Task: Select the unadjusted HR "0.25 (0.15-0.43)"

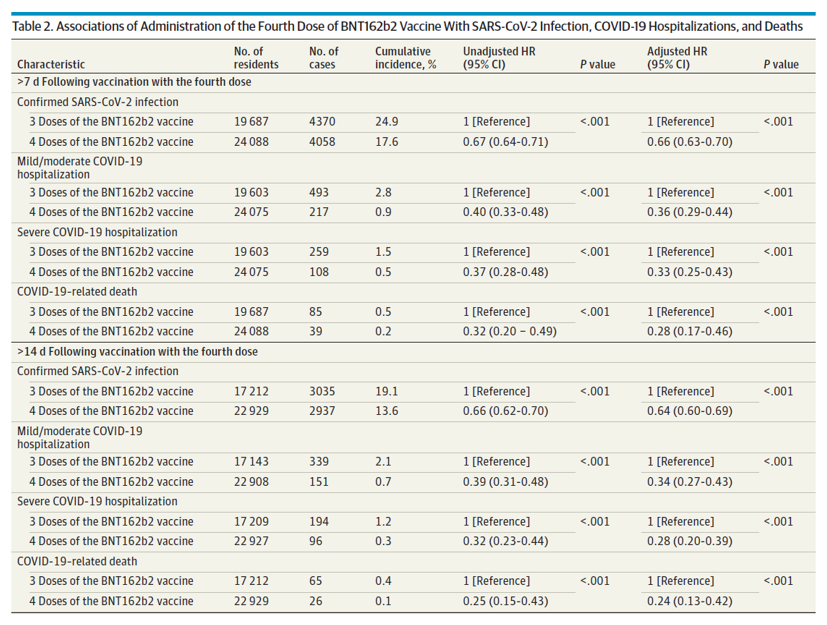Action: click(506, 601)
